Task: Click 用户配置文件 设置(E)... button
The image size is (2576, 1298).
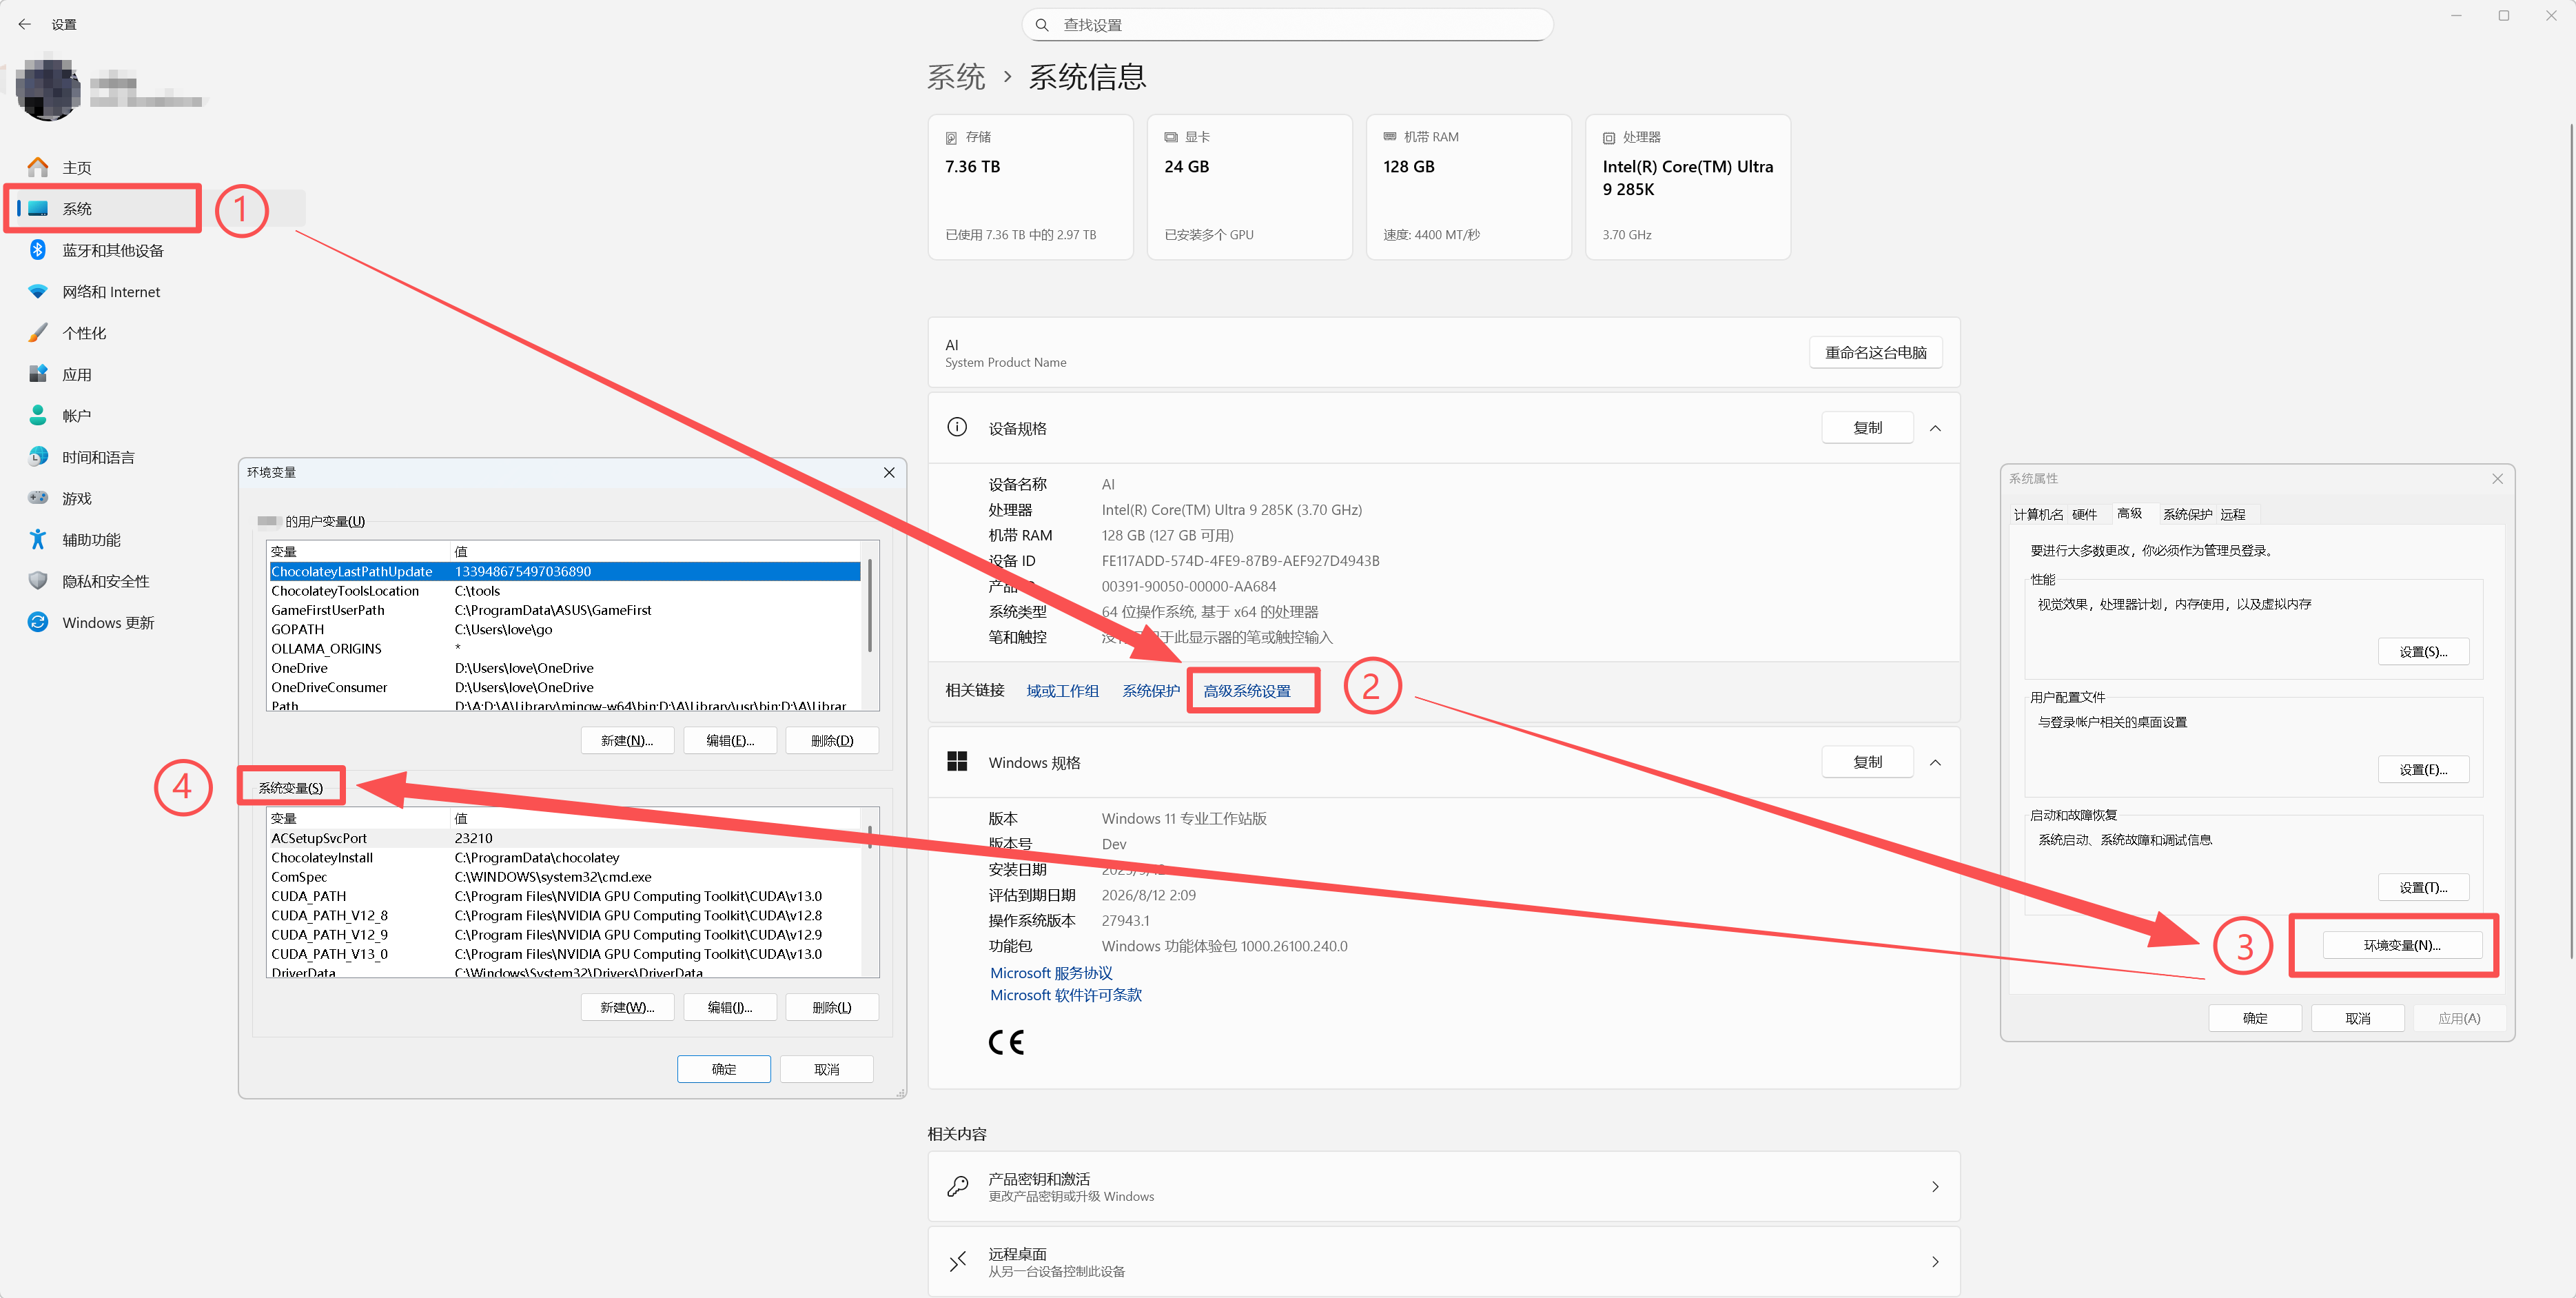Action: coord(2423,769)
